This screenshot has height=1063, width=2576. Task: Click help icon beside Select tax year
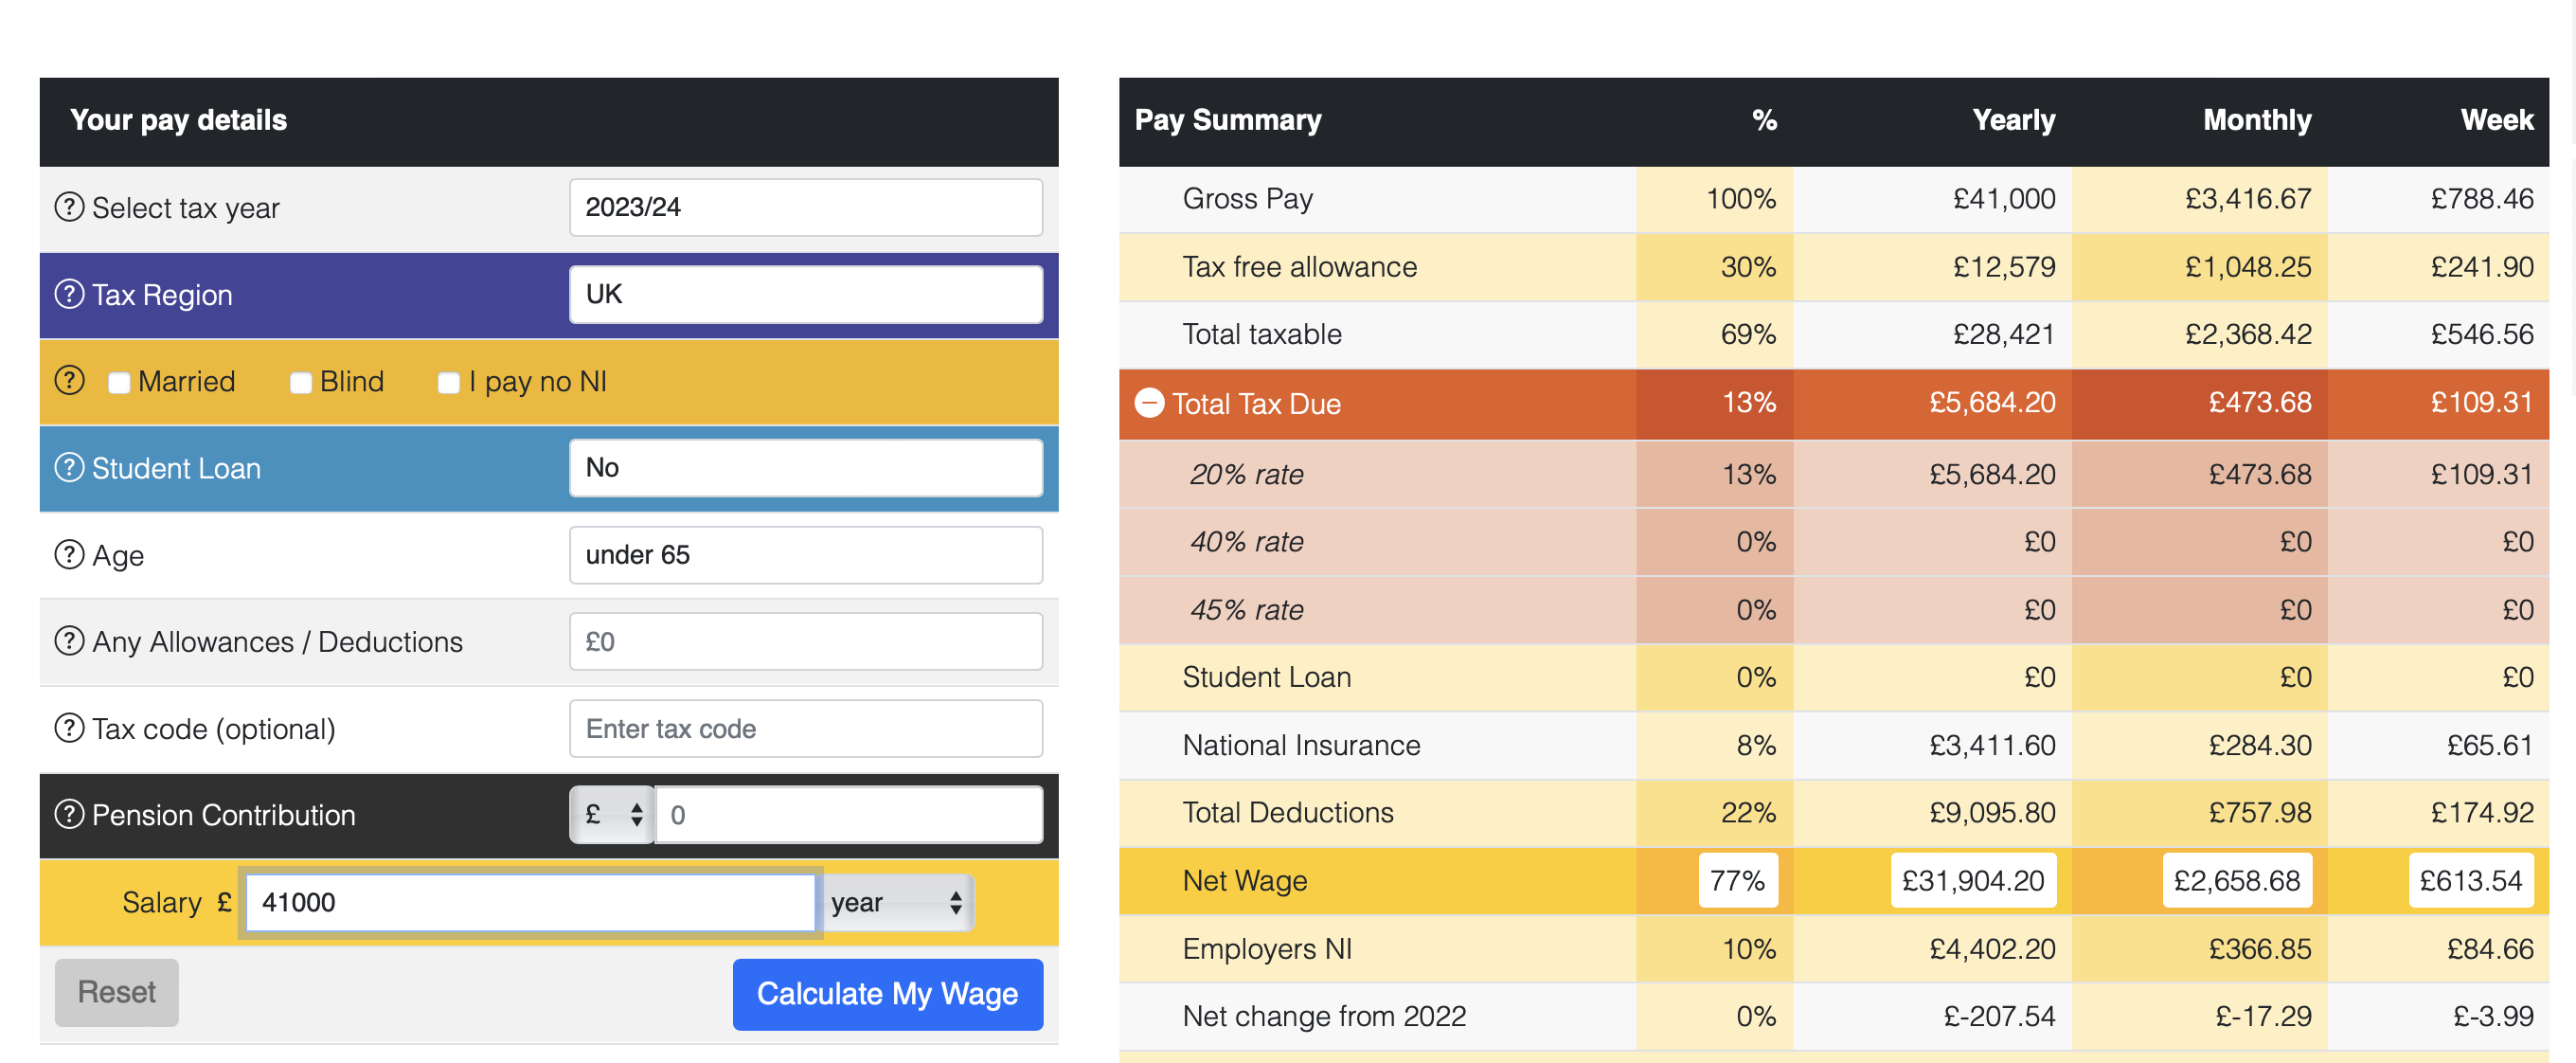coord(69,207)
